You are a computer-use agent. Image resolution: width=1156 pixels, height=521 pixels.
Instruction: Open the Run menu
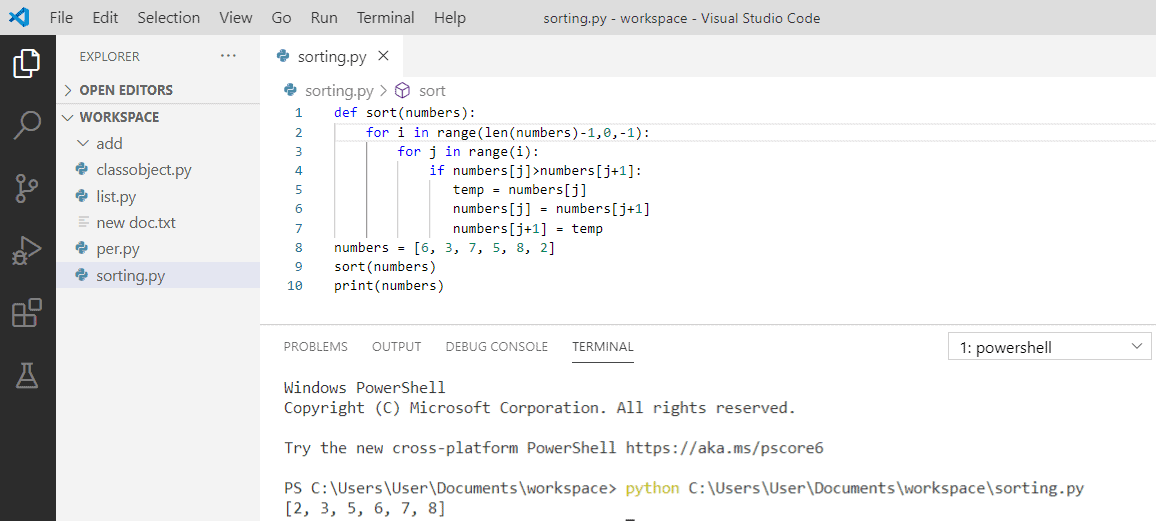[x=324, y=18]
